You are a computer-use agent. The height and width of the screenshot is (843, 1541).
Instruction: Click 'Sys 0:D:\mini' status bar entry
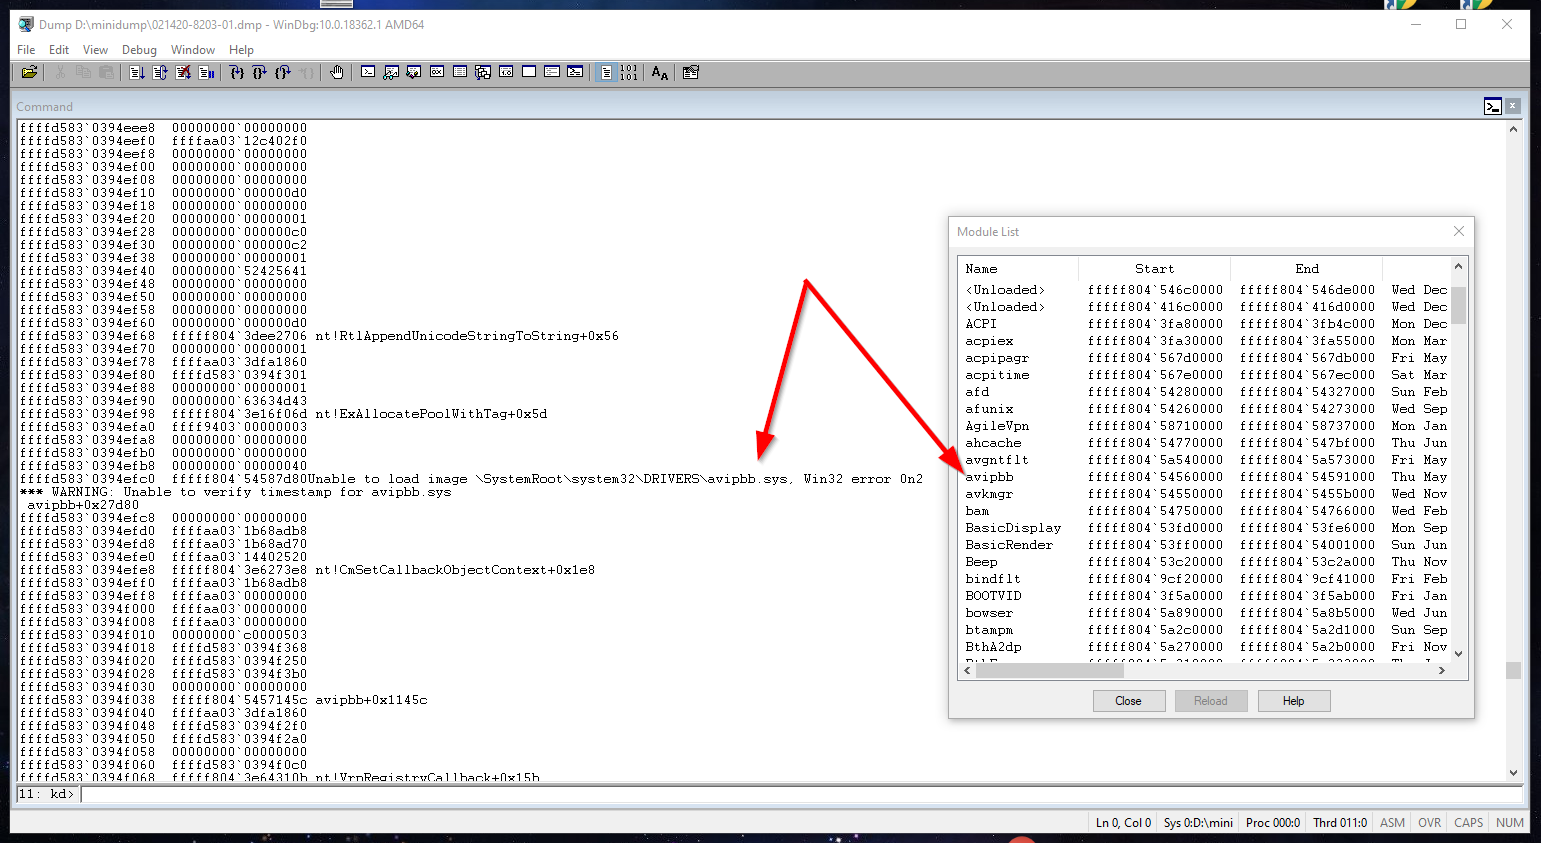(x=1198, y=823)
